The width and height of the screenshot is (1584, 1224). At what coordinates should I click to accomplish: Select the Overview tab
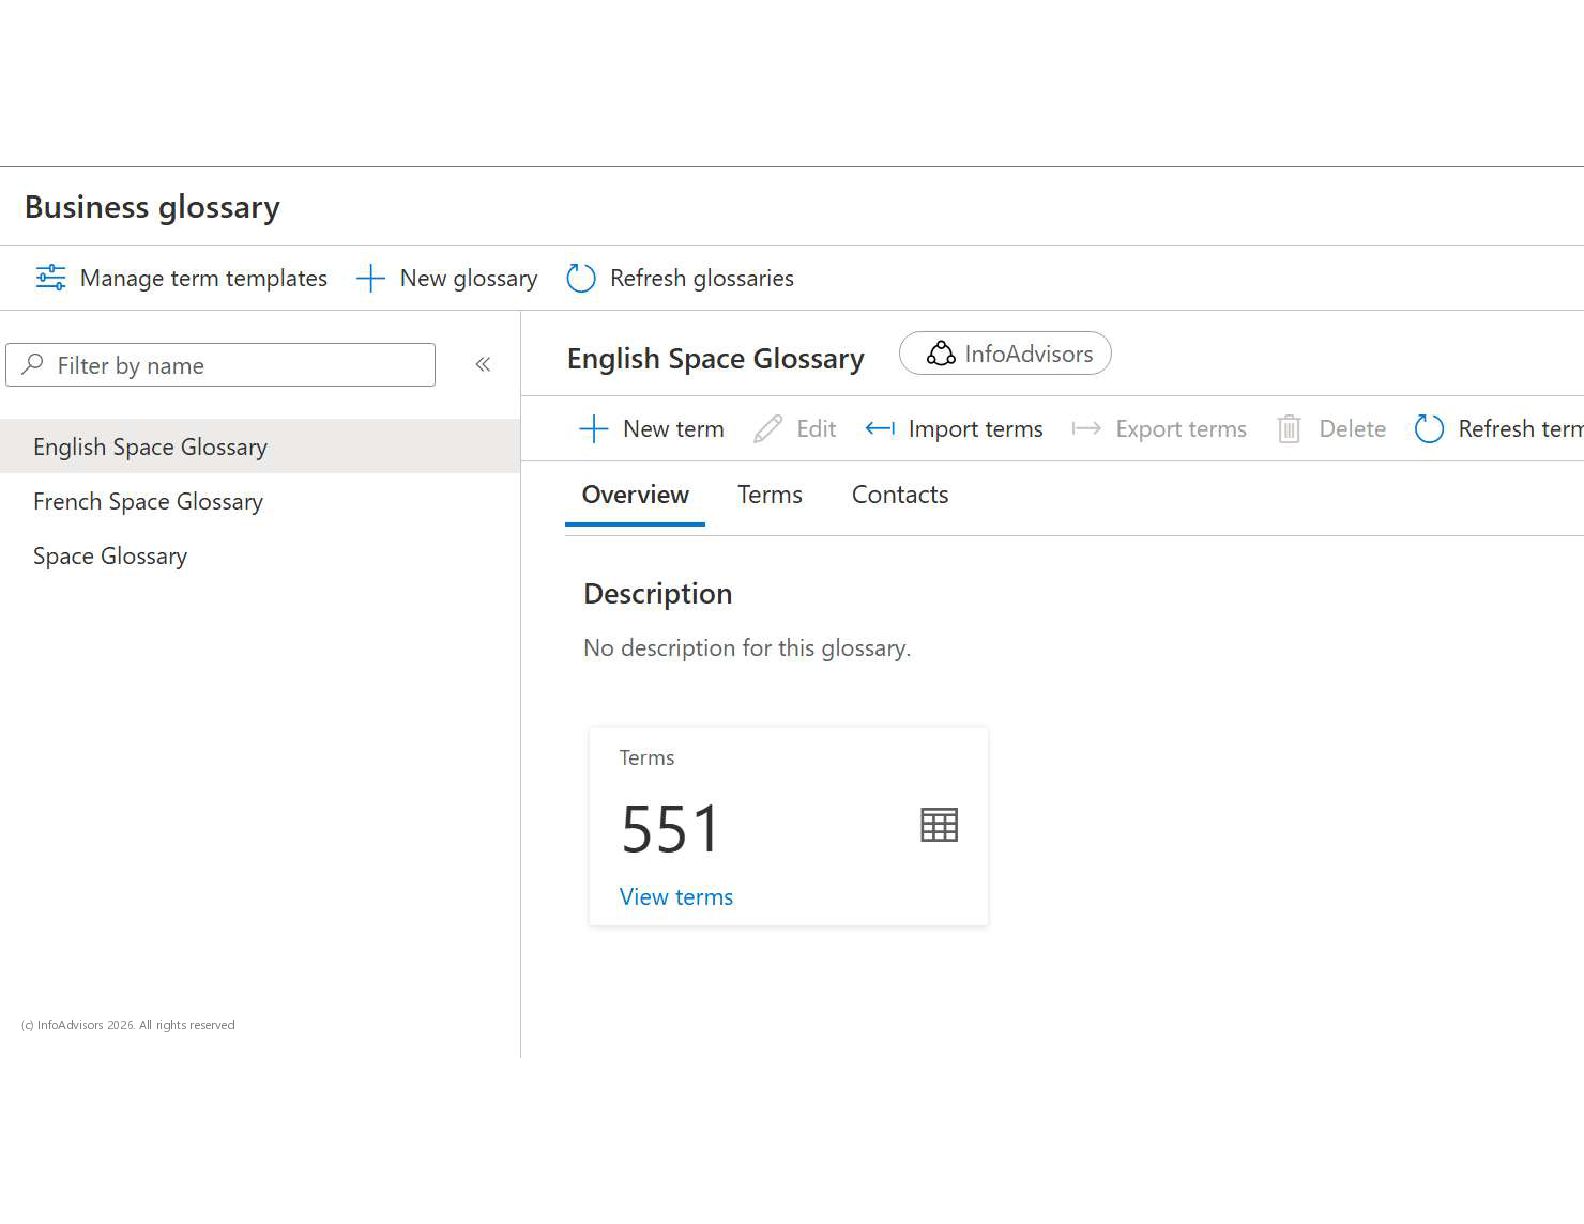(x=635, y=495)
